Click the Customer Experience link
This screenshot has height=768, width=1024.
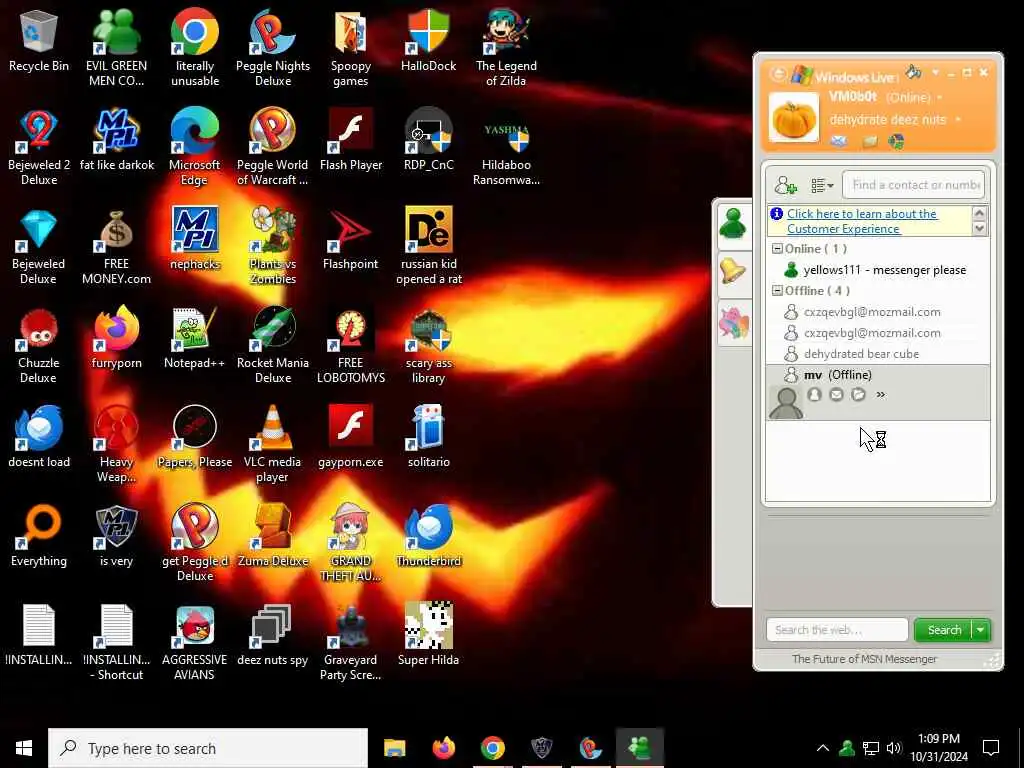[x=861, y=221]
